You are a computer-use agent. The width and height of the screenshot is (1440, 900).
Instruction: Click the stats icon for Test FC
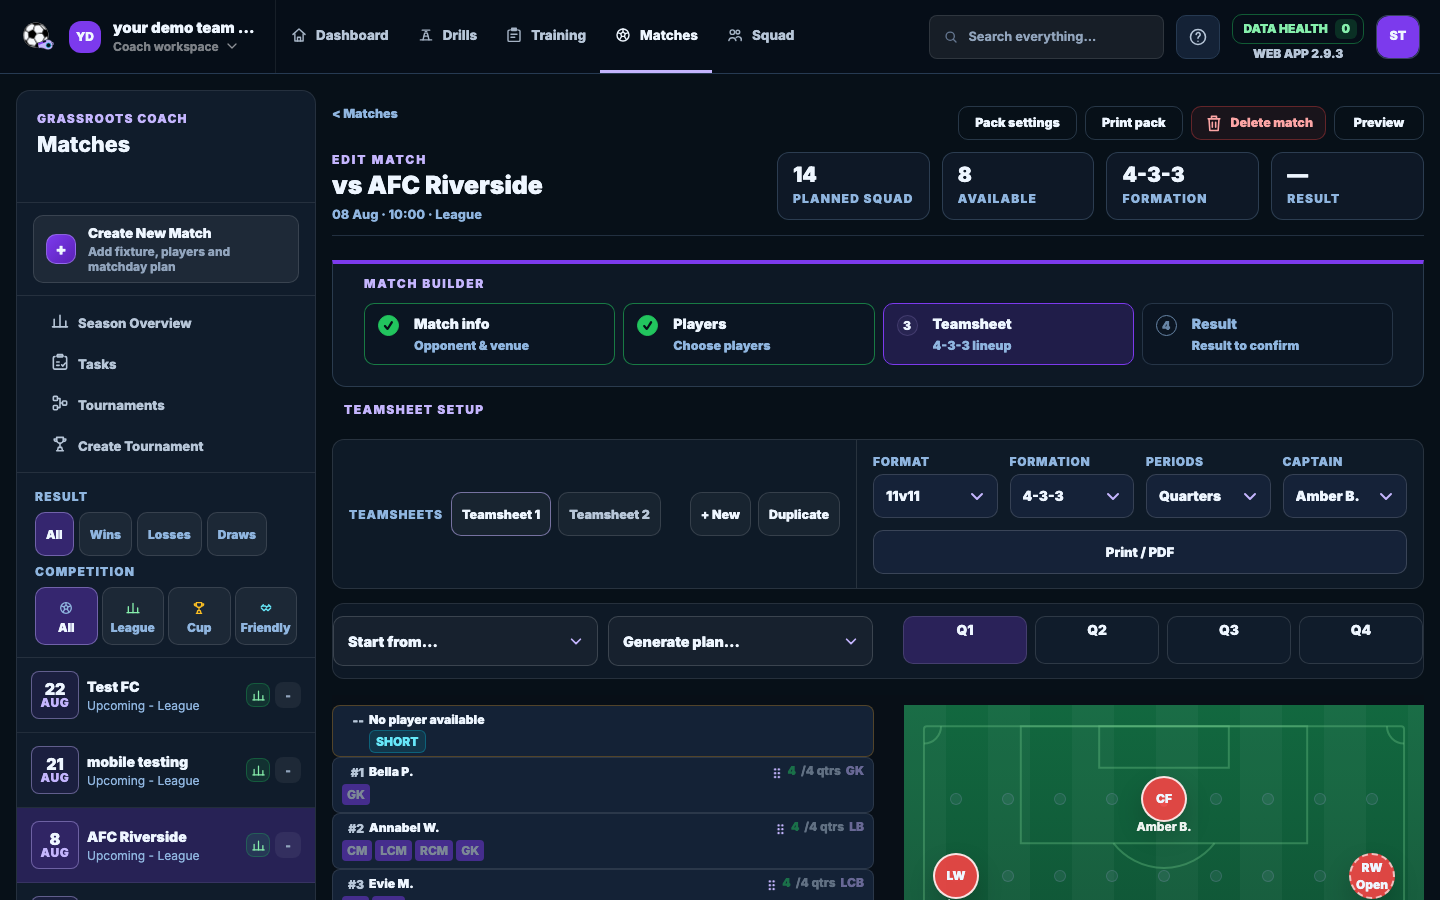(258, 695)
